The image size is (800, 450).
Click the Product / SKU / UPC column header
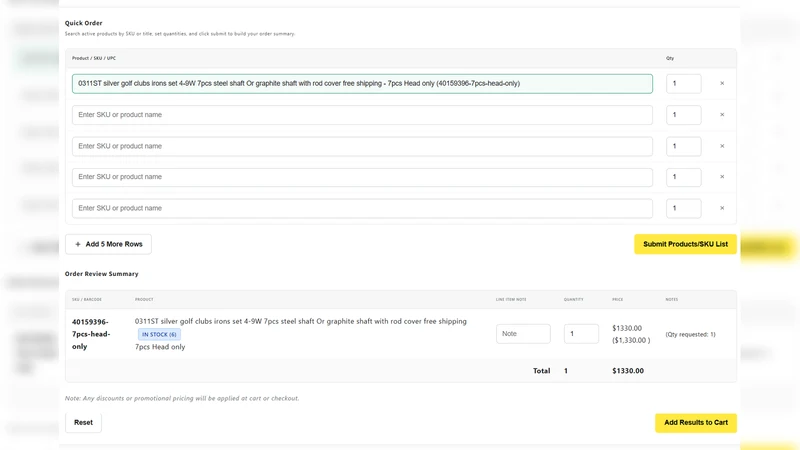point(94,58)
